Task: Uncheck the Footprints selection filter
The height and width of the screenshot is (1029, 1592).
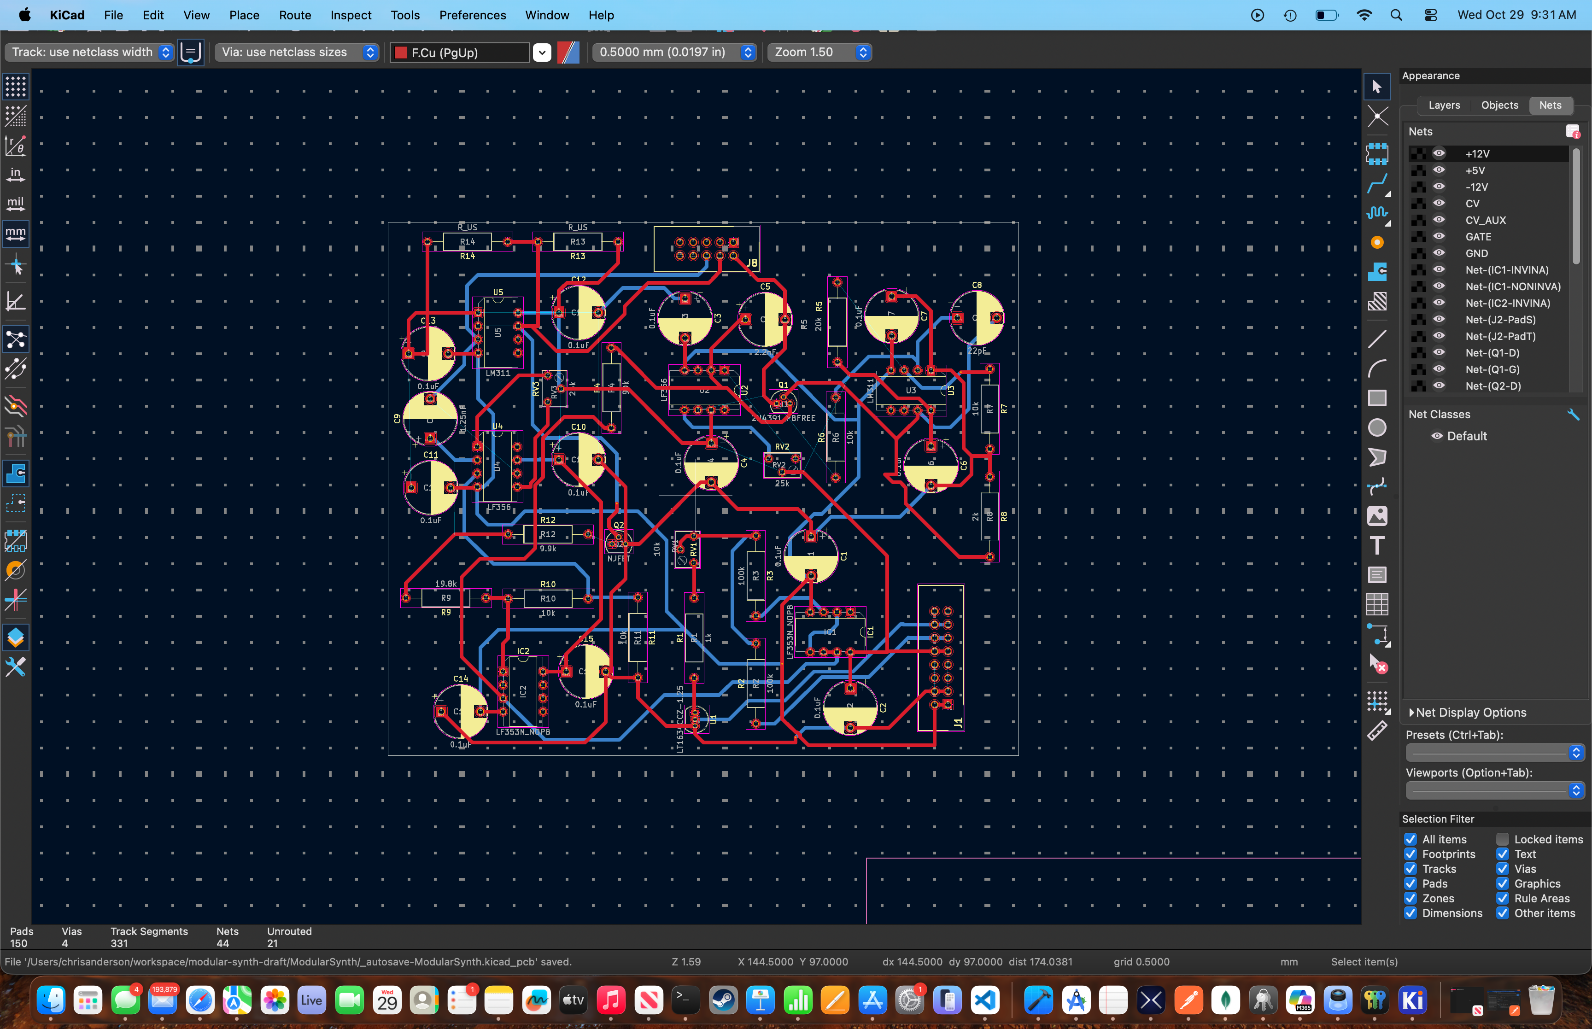Action: click(x=1410, y=854)
